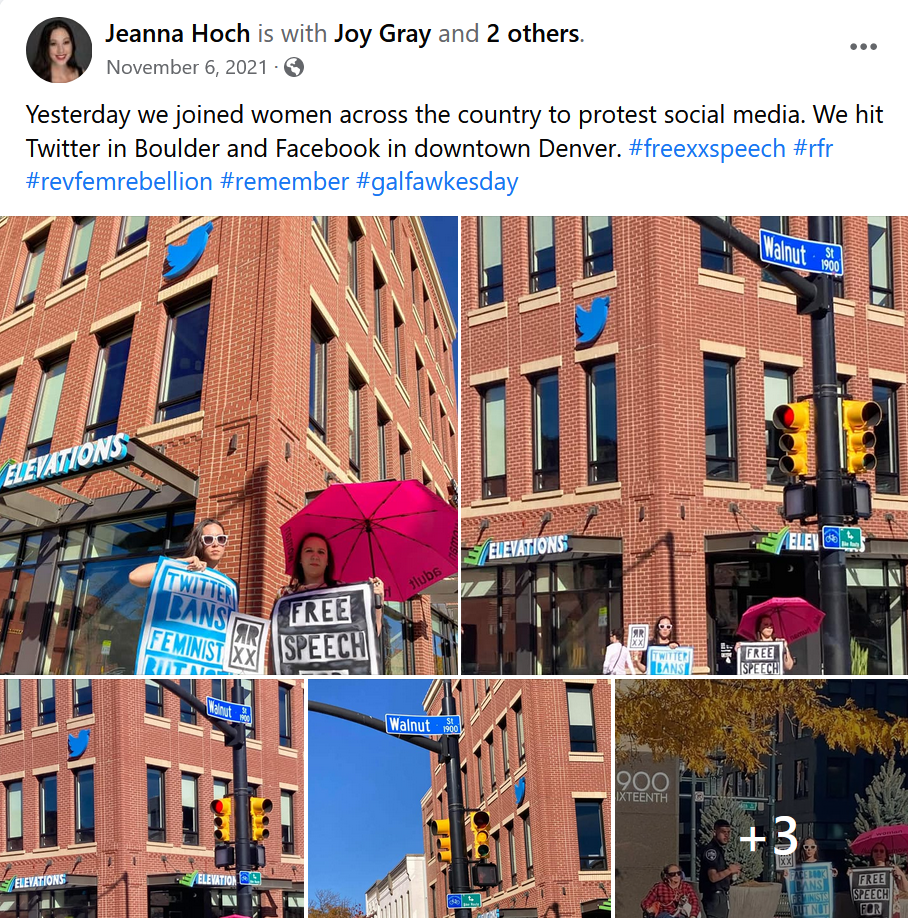Follow the #freexxspeech hashtag
Screen dimensions: 908x918
707,148
